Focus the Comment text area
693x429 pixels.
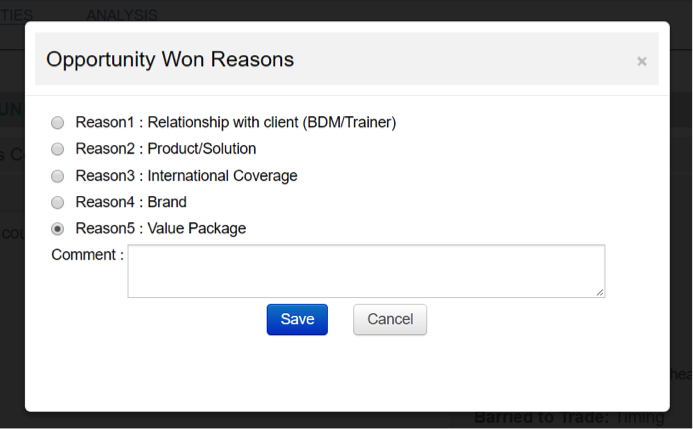366,271
